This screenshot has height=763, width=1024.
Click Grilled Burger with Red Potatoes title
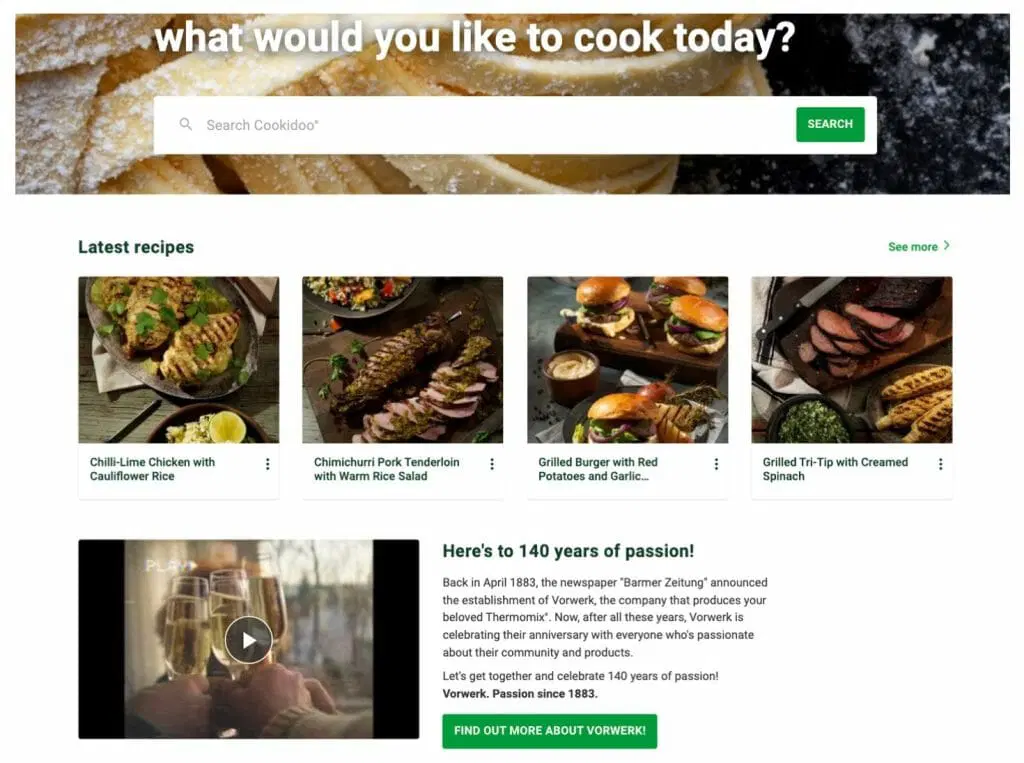[598, 469]
